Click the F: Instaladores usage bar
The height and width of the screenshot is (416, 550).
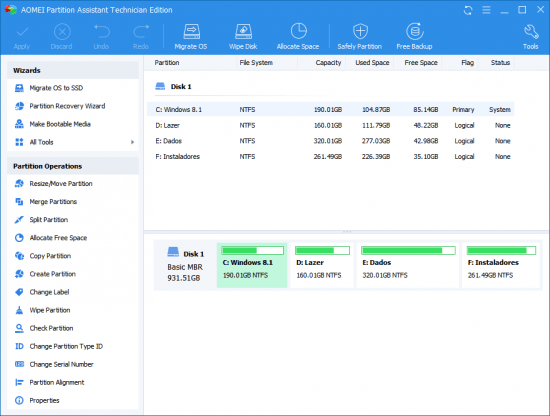coord(501,250)
